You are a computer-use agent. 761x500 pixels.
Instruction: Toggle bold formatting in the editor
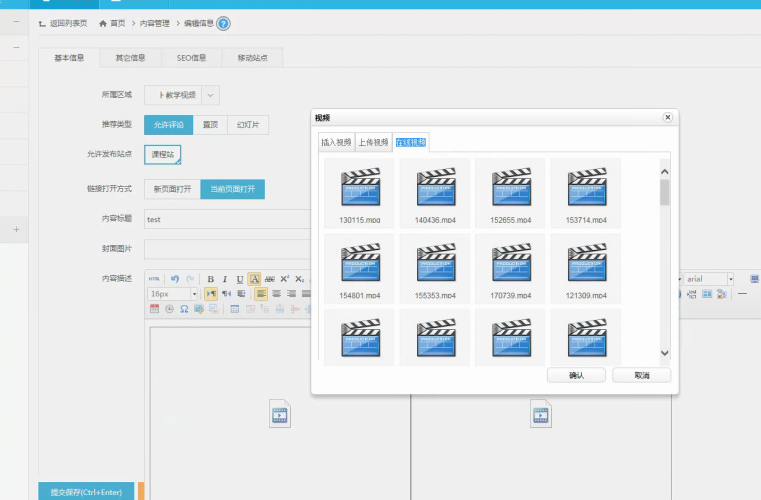pos(210,279)
